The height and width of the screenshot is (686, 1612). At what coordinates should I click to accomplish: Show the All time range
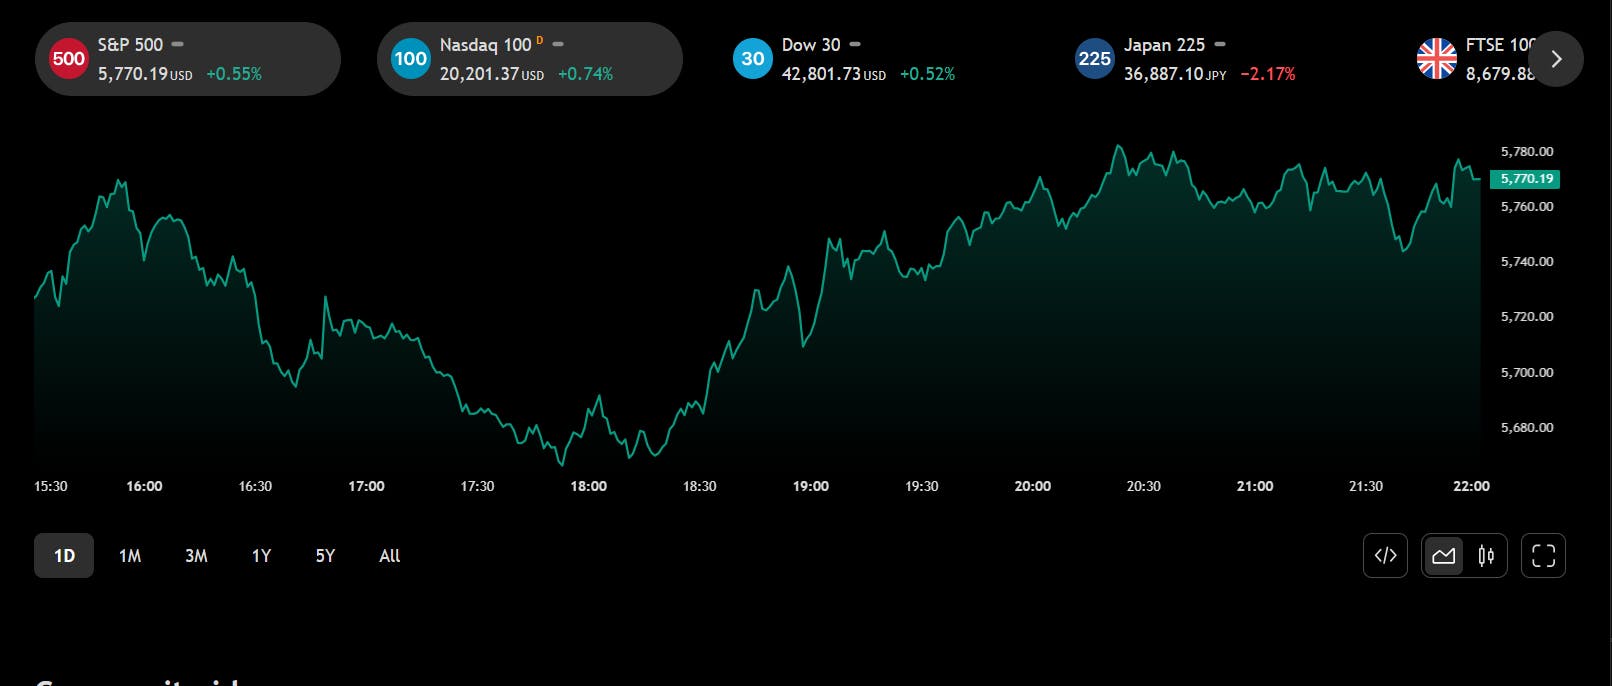(x=390, y=556)
